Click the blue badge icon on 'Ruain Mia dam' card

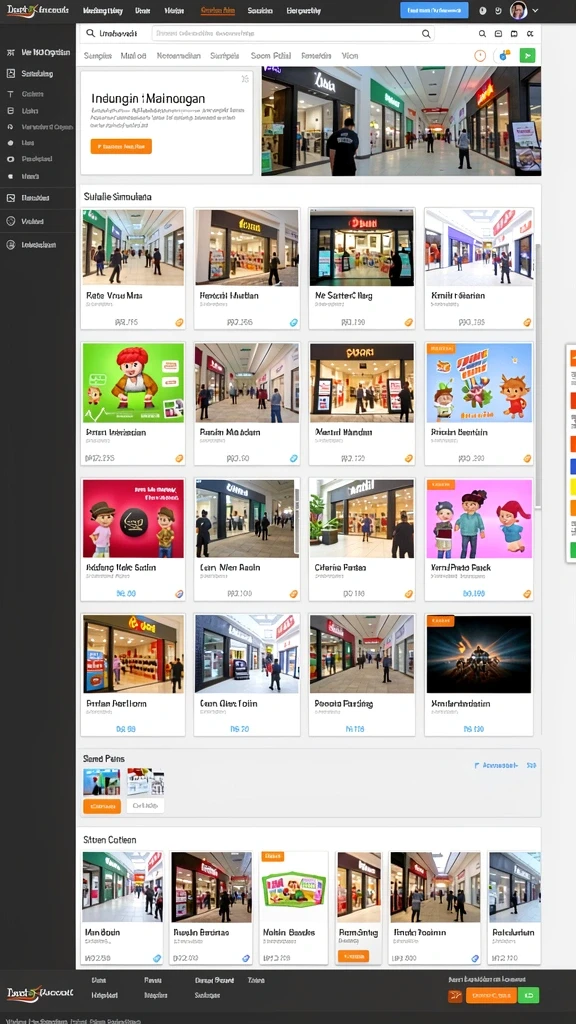pyautogui.click(x=293, y=458)
